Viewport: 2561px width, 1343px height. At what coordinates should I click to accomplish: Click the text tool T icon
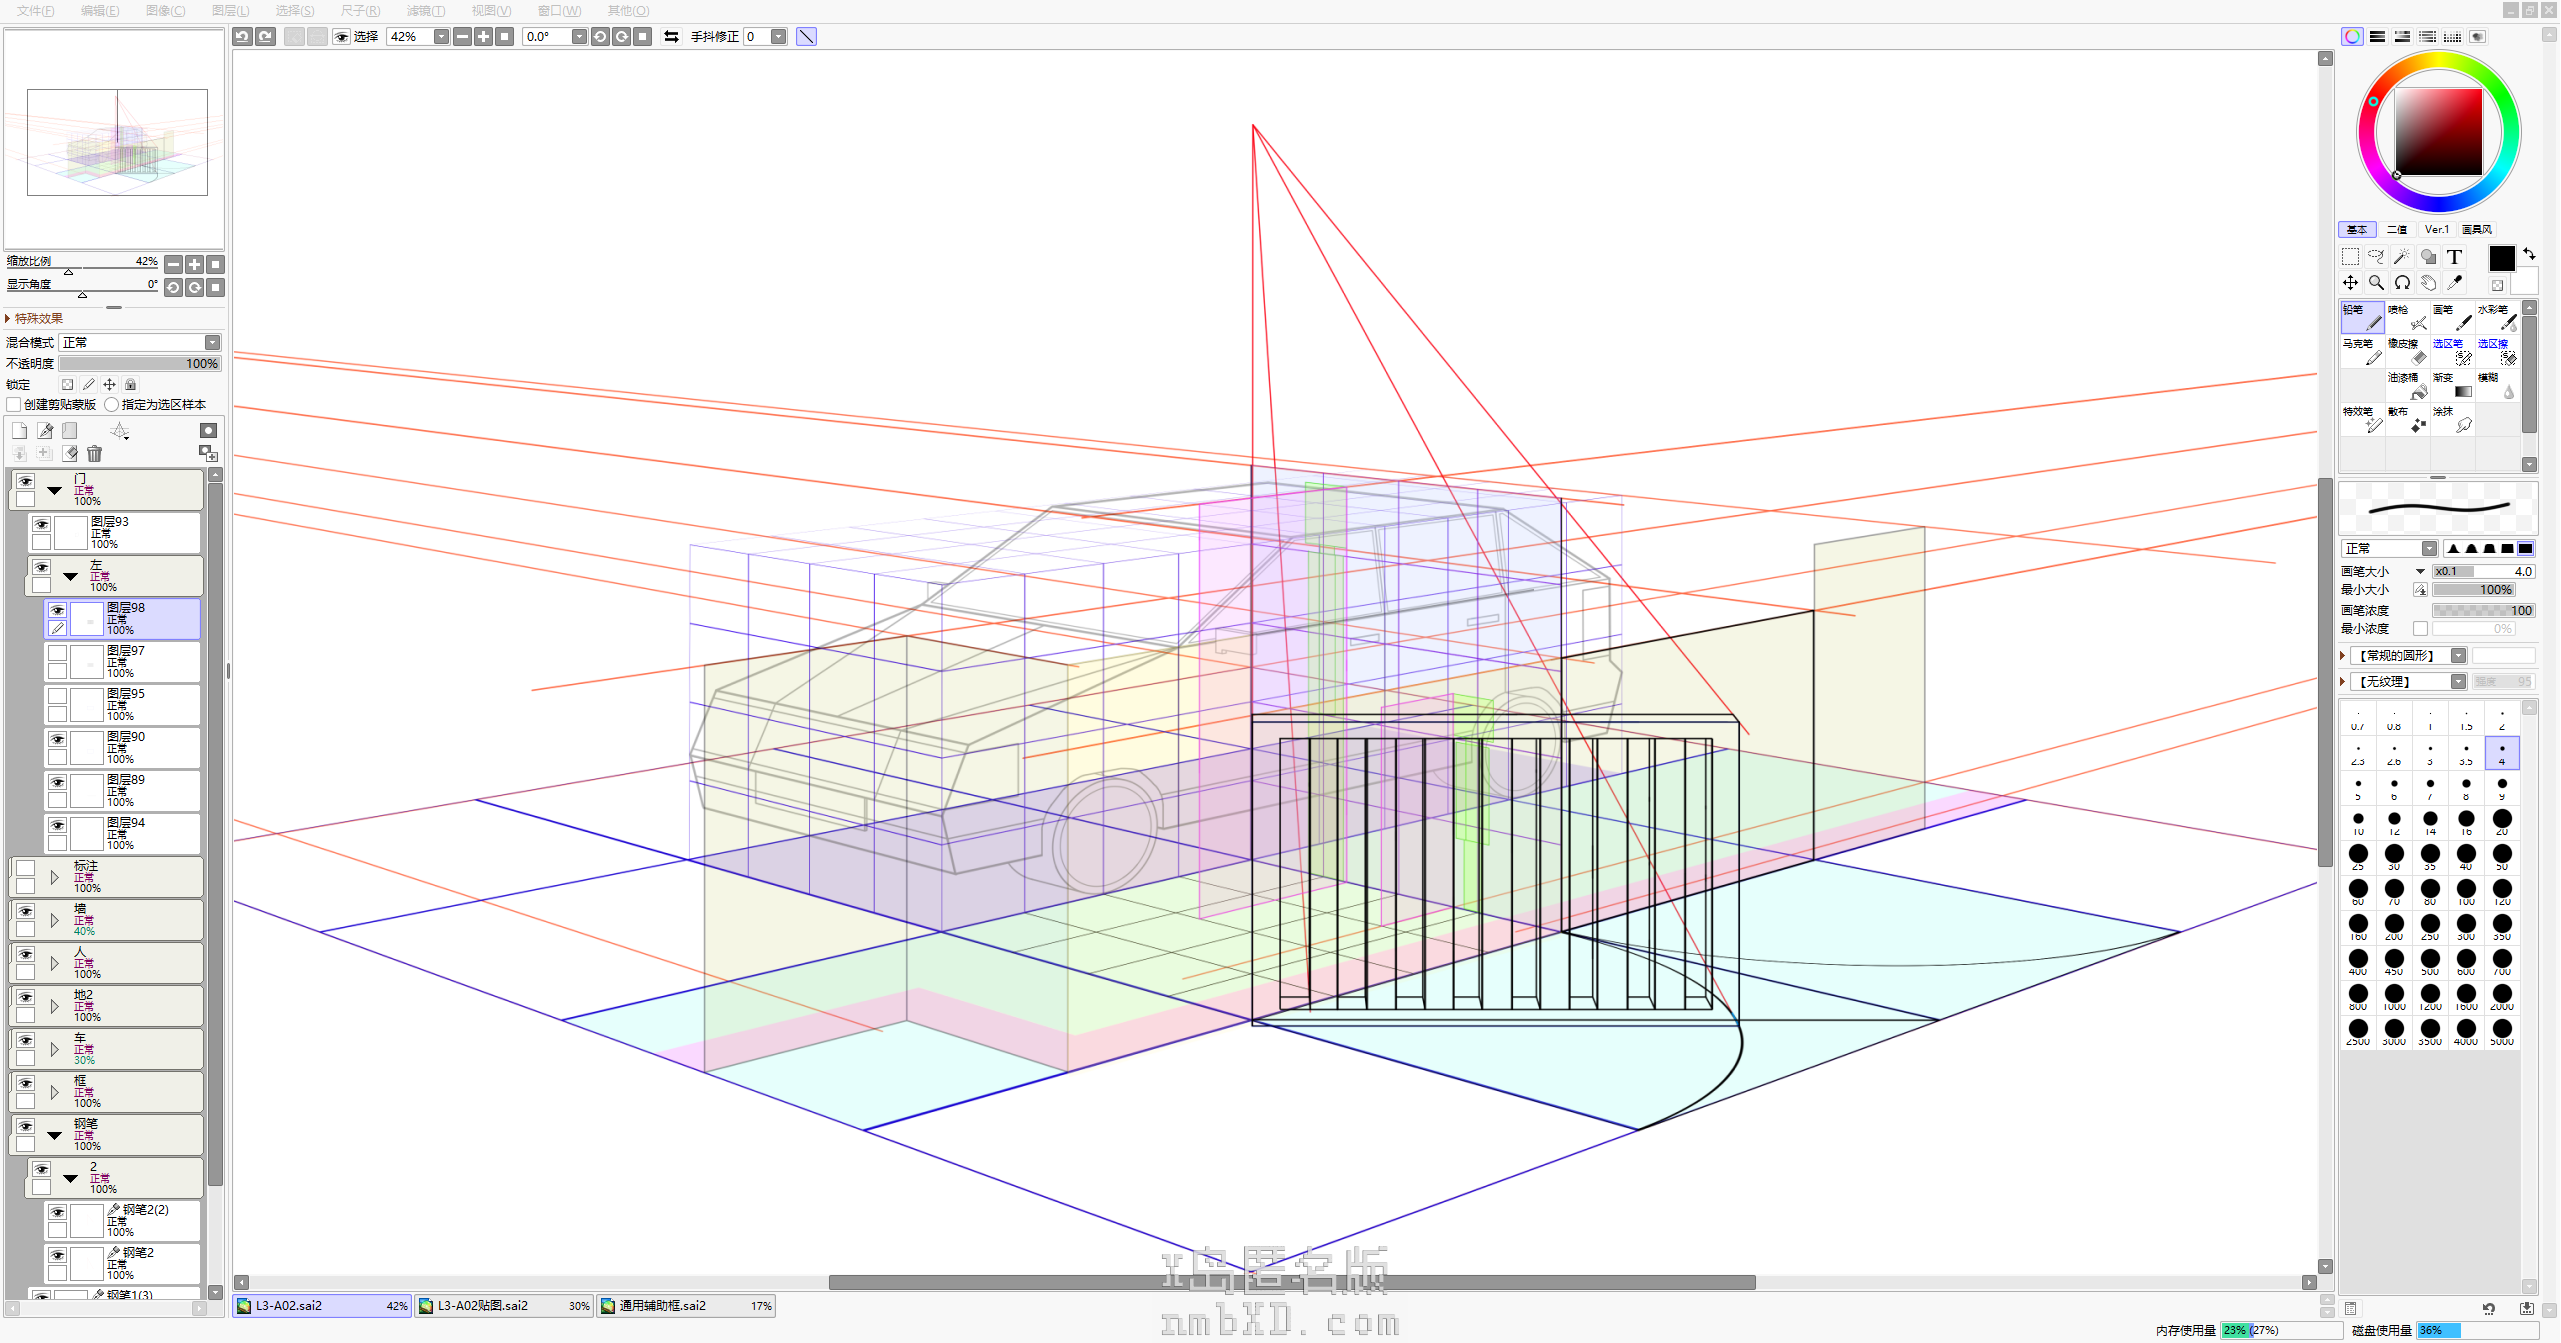(2454, 257)
